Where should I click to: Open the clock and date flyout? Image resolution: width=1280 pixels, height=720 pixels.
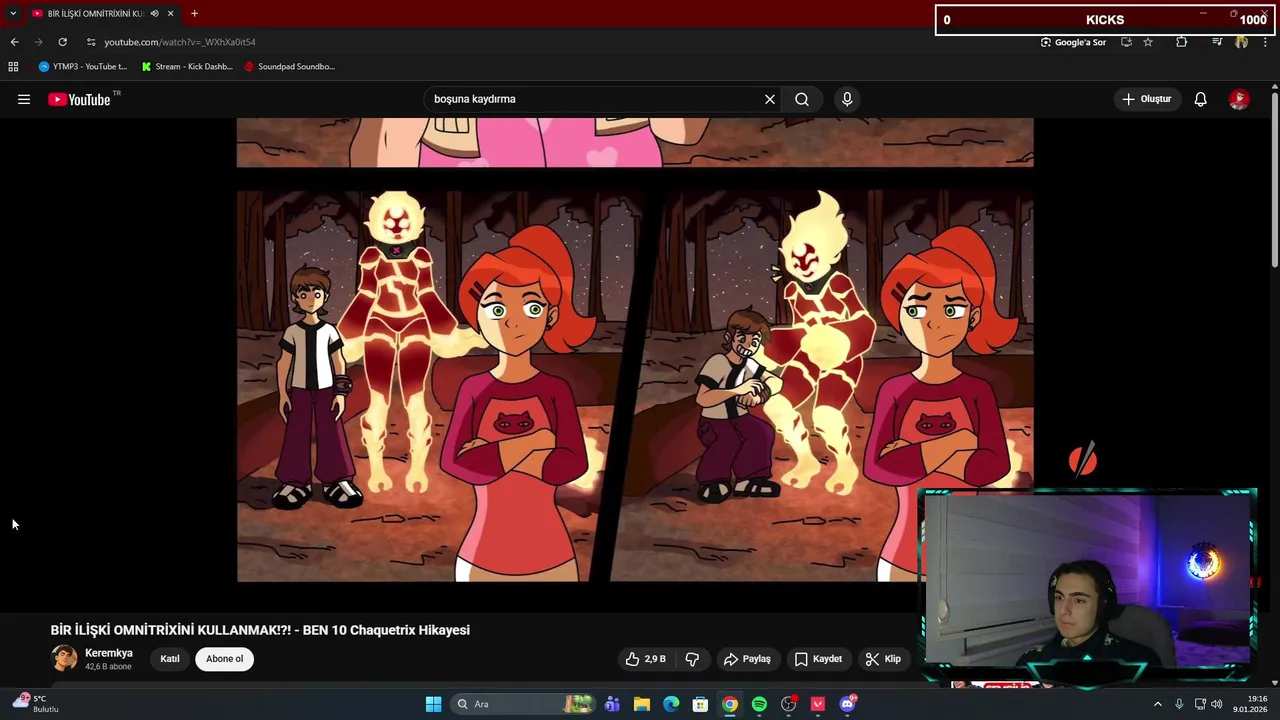1250,704
